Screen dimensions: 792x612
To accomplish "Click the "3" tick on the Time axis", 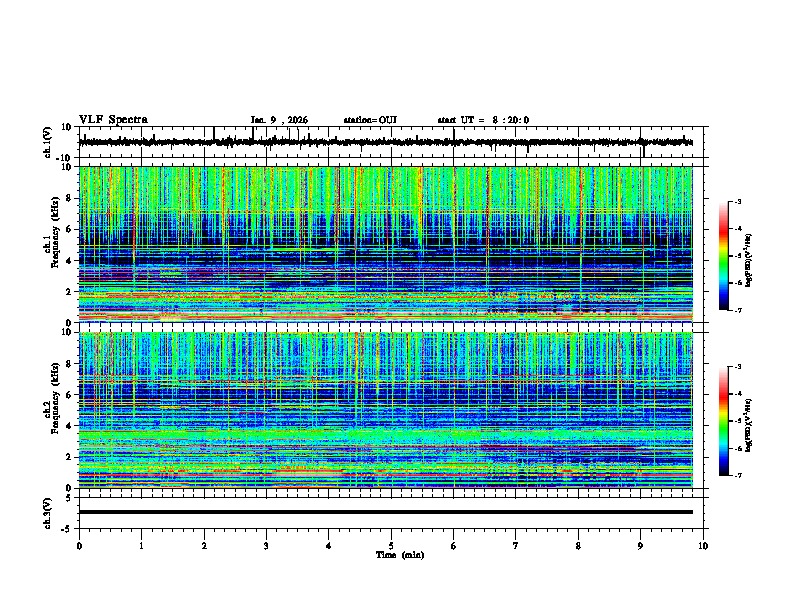I will click(x=266, y=546).
